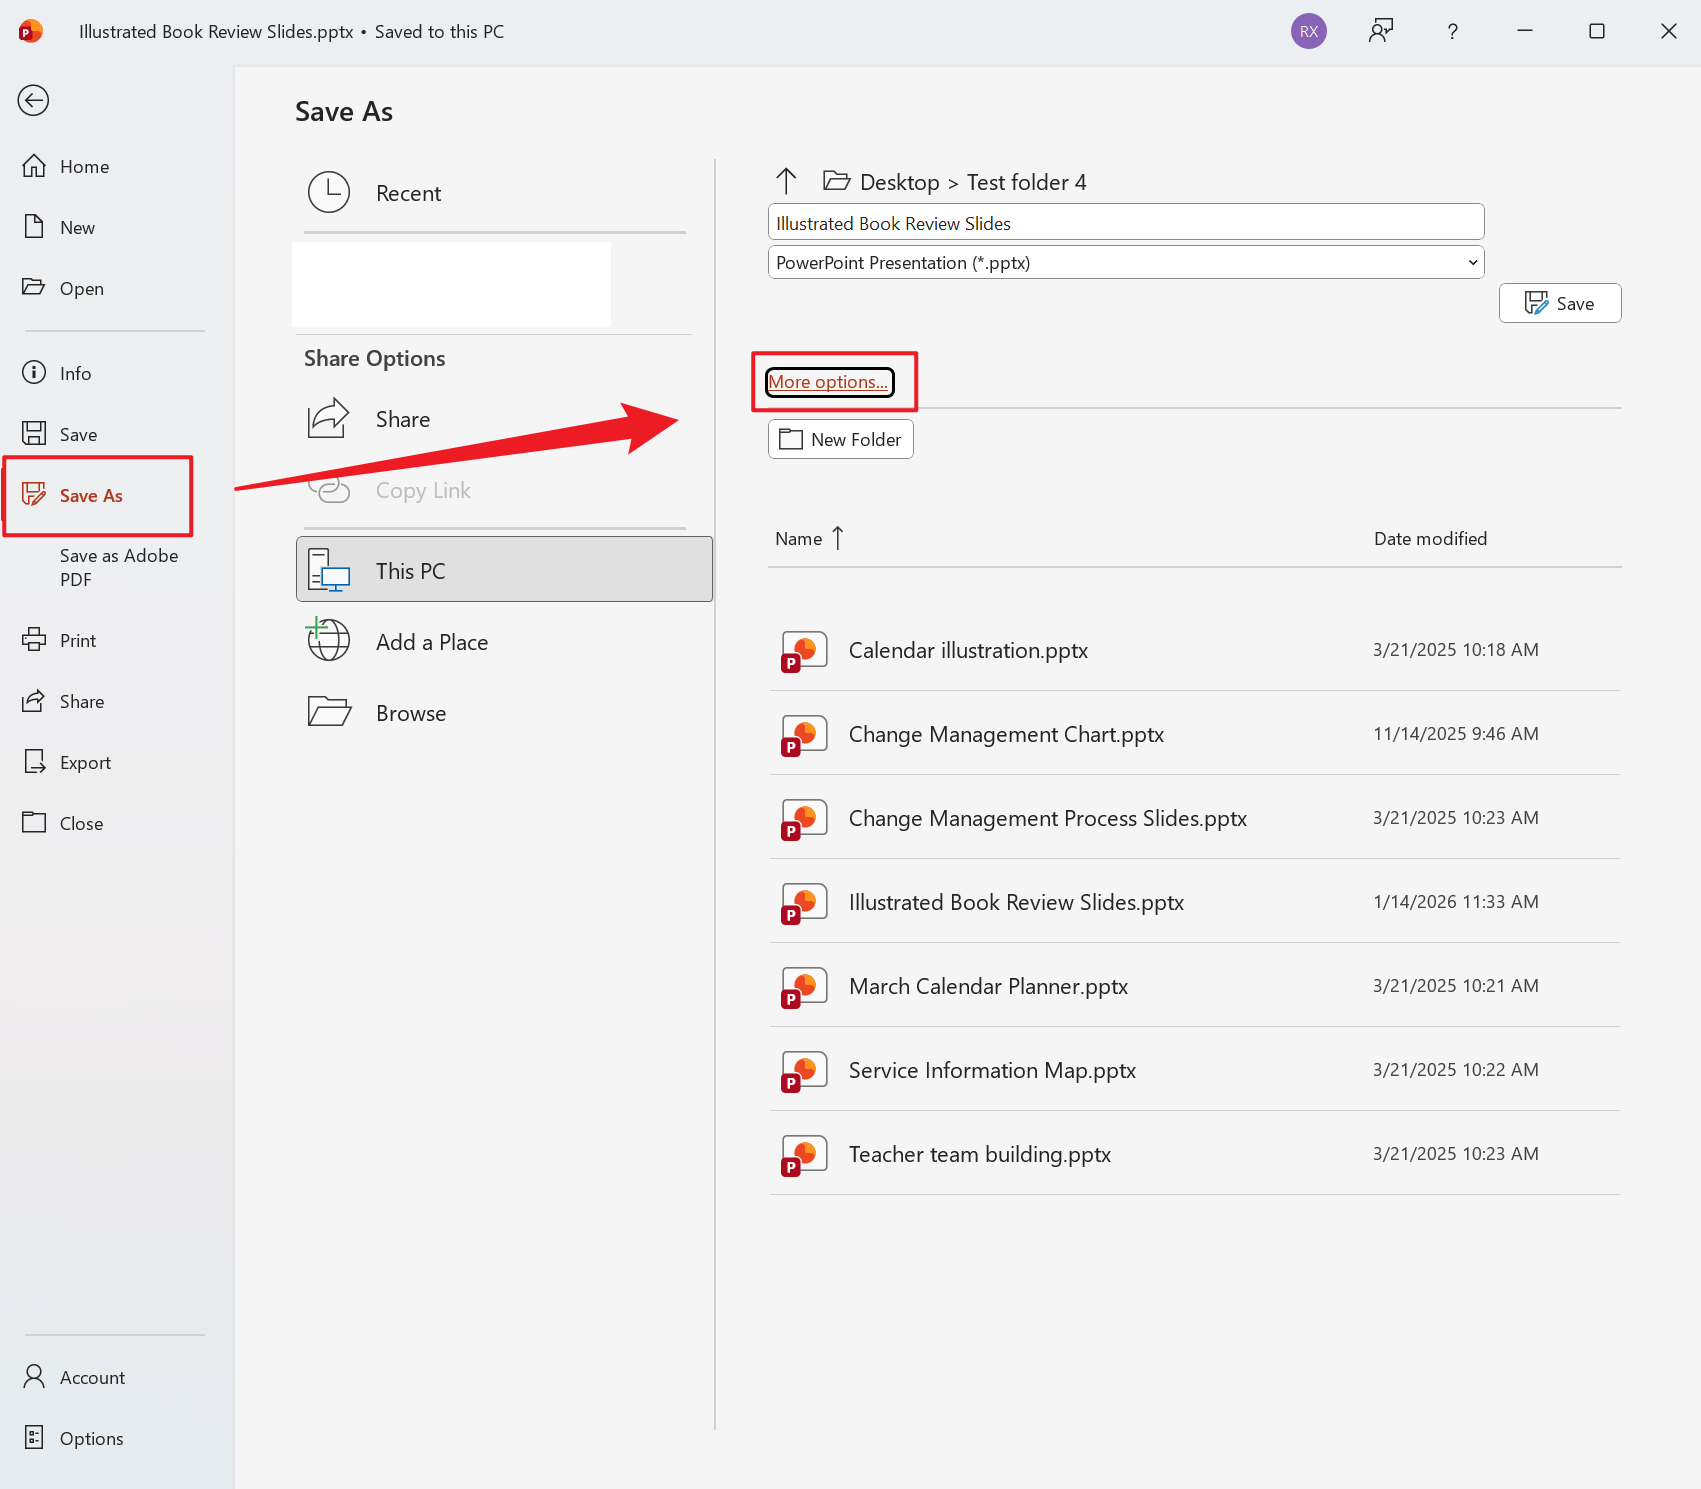Open the Browse folder option

coord(410,713)
